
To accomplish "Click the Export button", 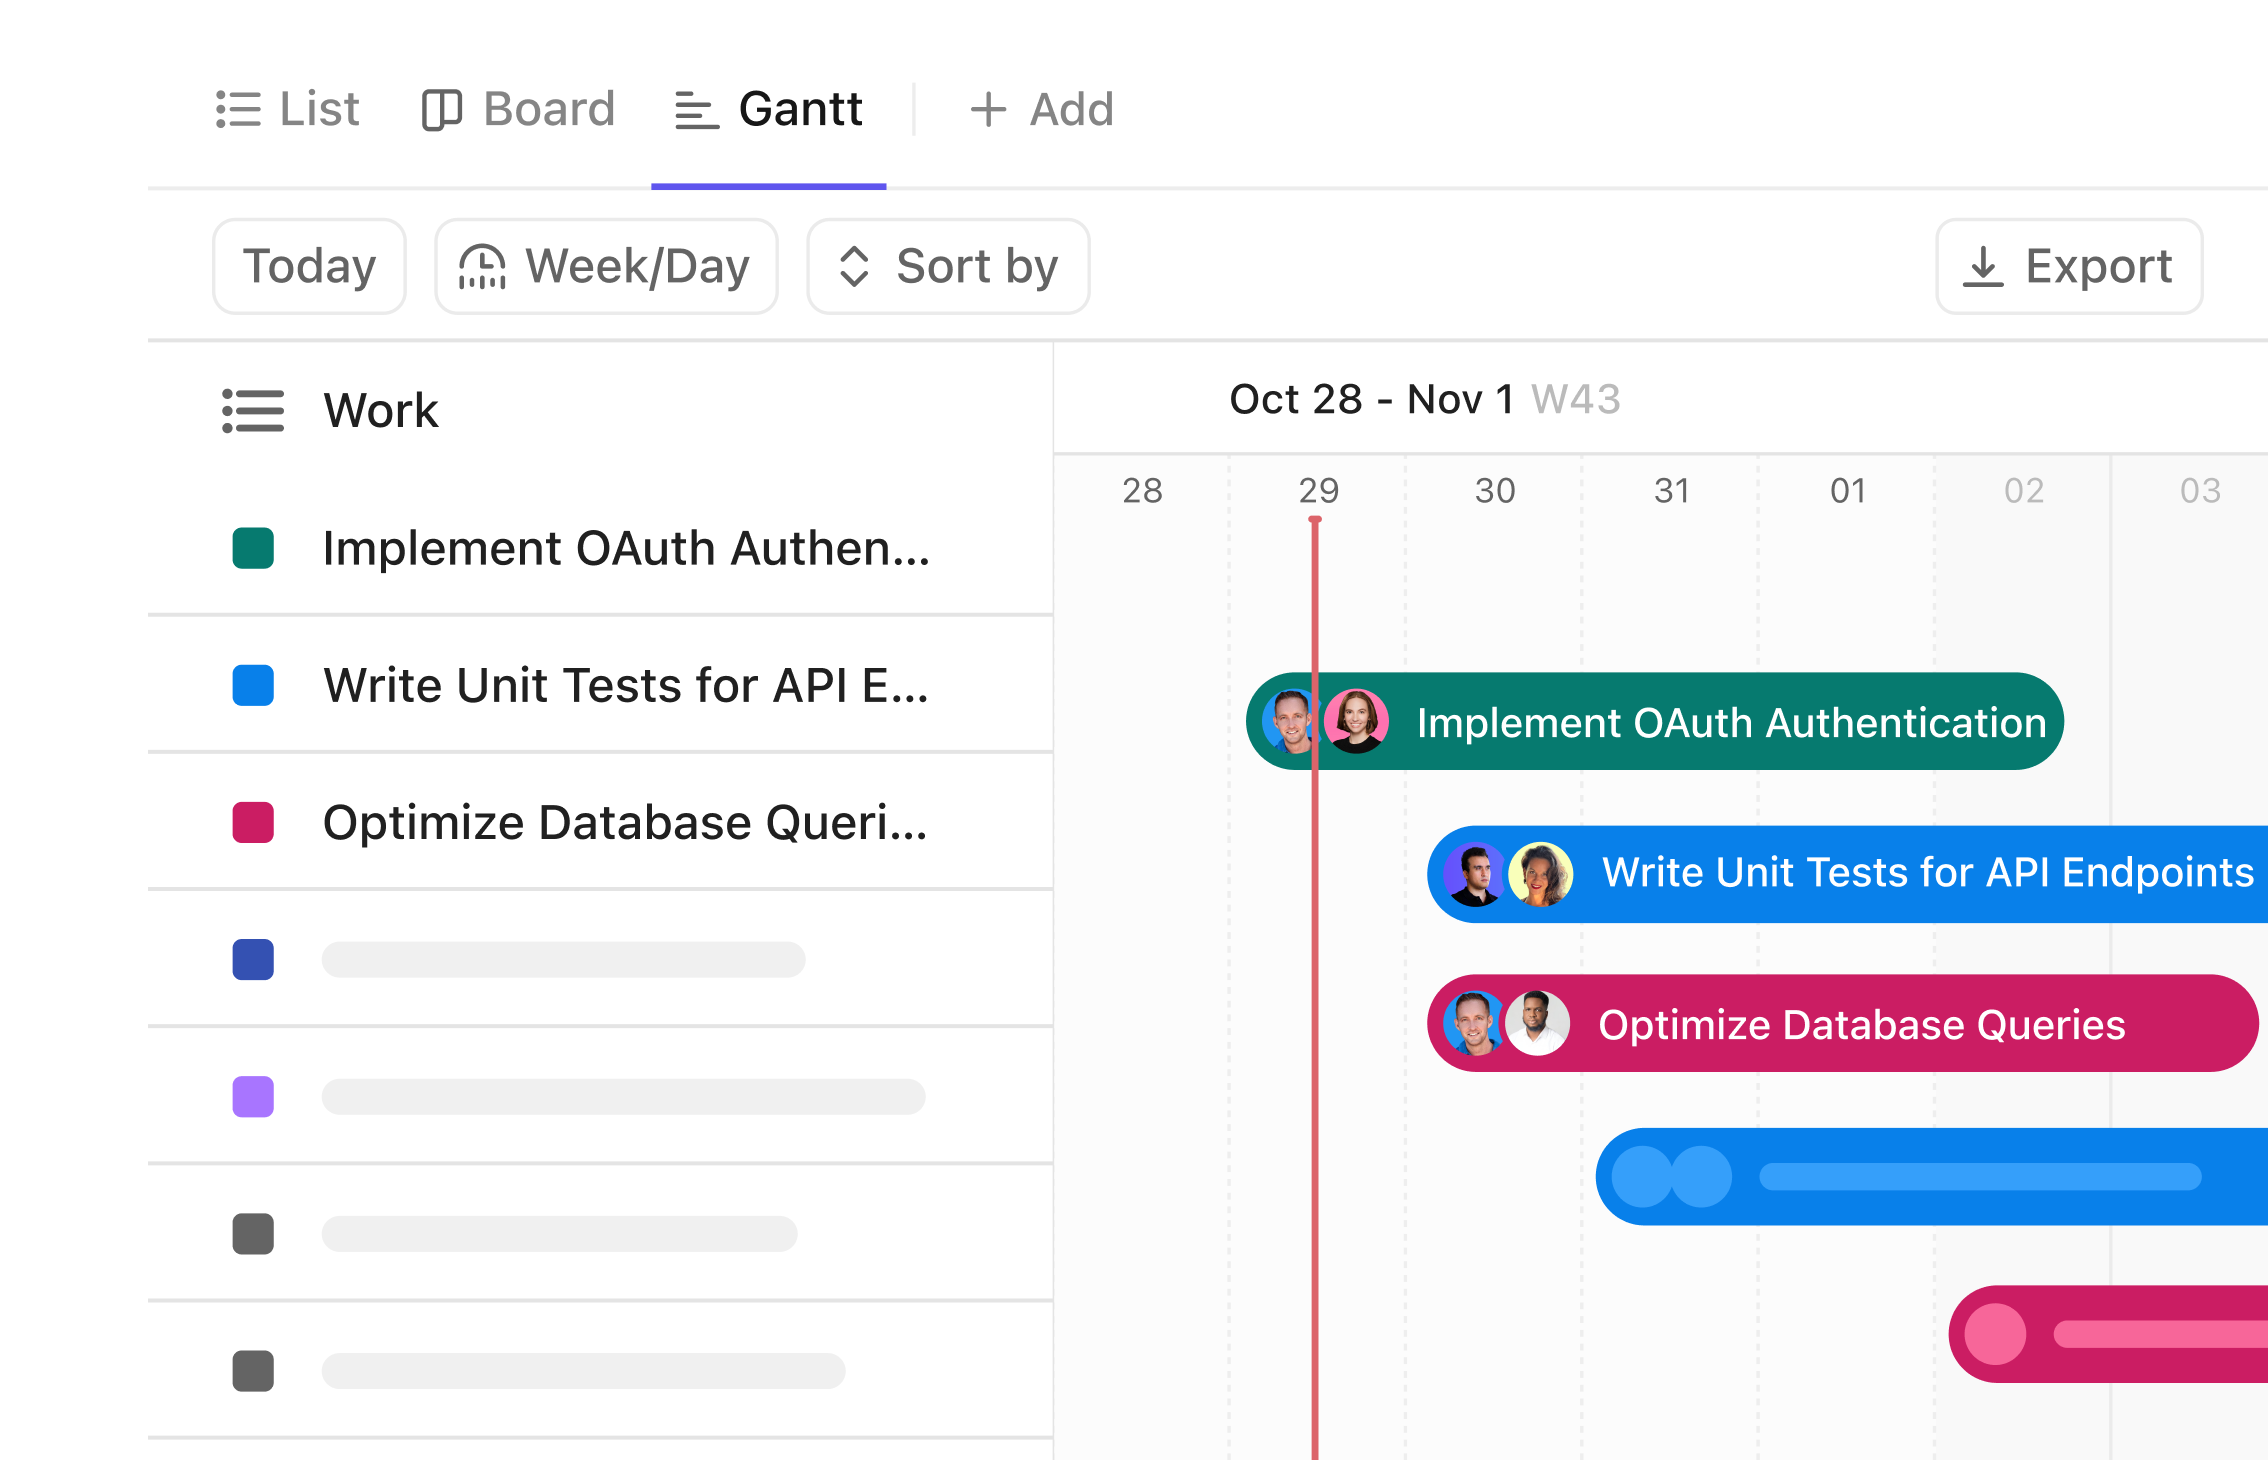I will coord(2068,267).
